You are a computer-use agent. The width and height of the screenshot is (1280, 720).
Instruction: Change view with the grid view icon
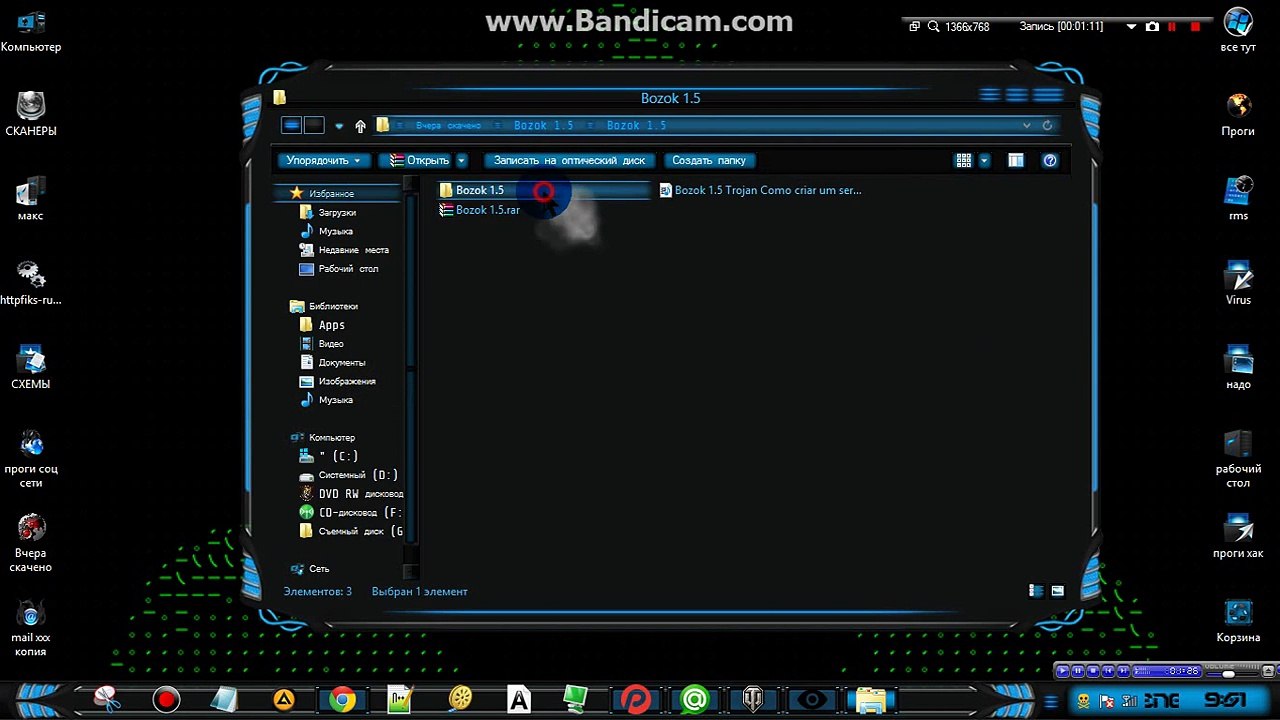coord(964,160)
